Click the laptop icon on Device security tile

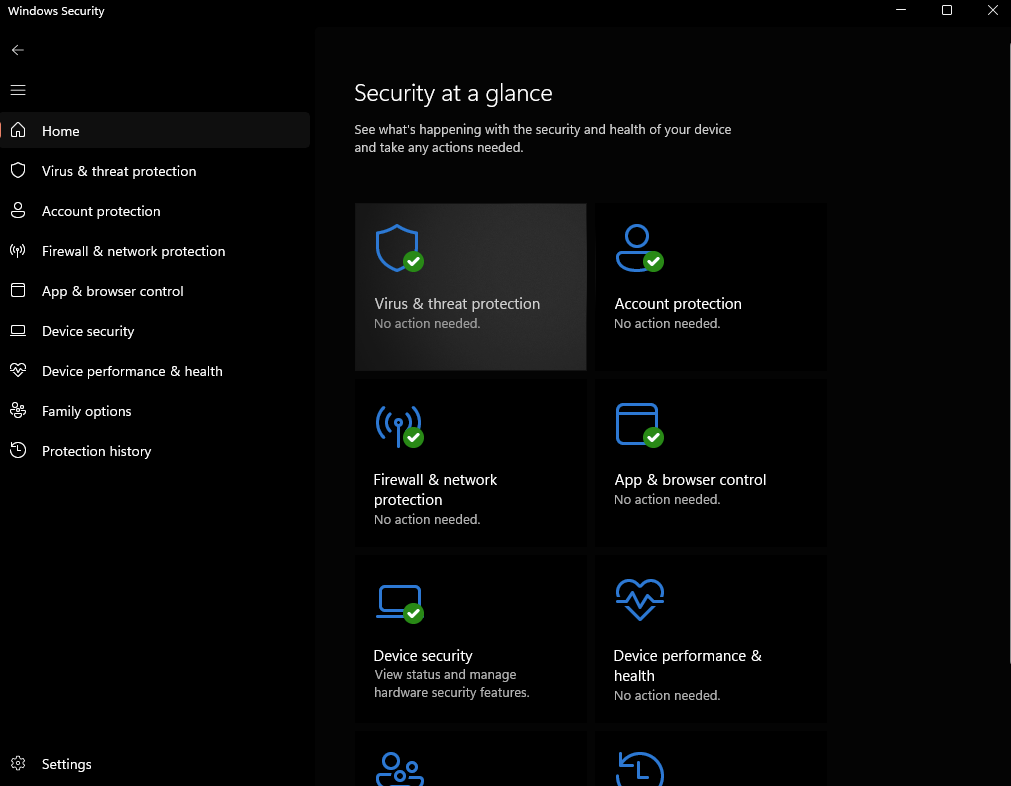pyautogui.click(x=397, y=601)
